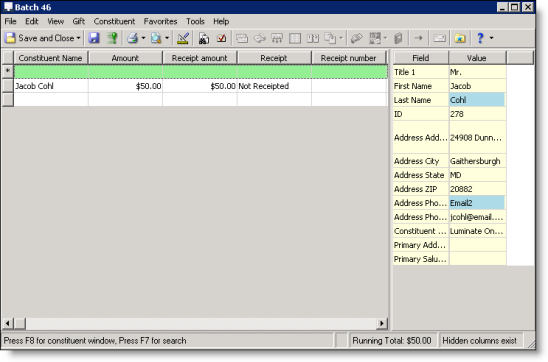The height and width of the screenshot is (362, 548).
Task: Click the print preview magnifier icon
Action: (x=156, y=38)
